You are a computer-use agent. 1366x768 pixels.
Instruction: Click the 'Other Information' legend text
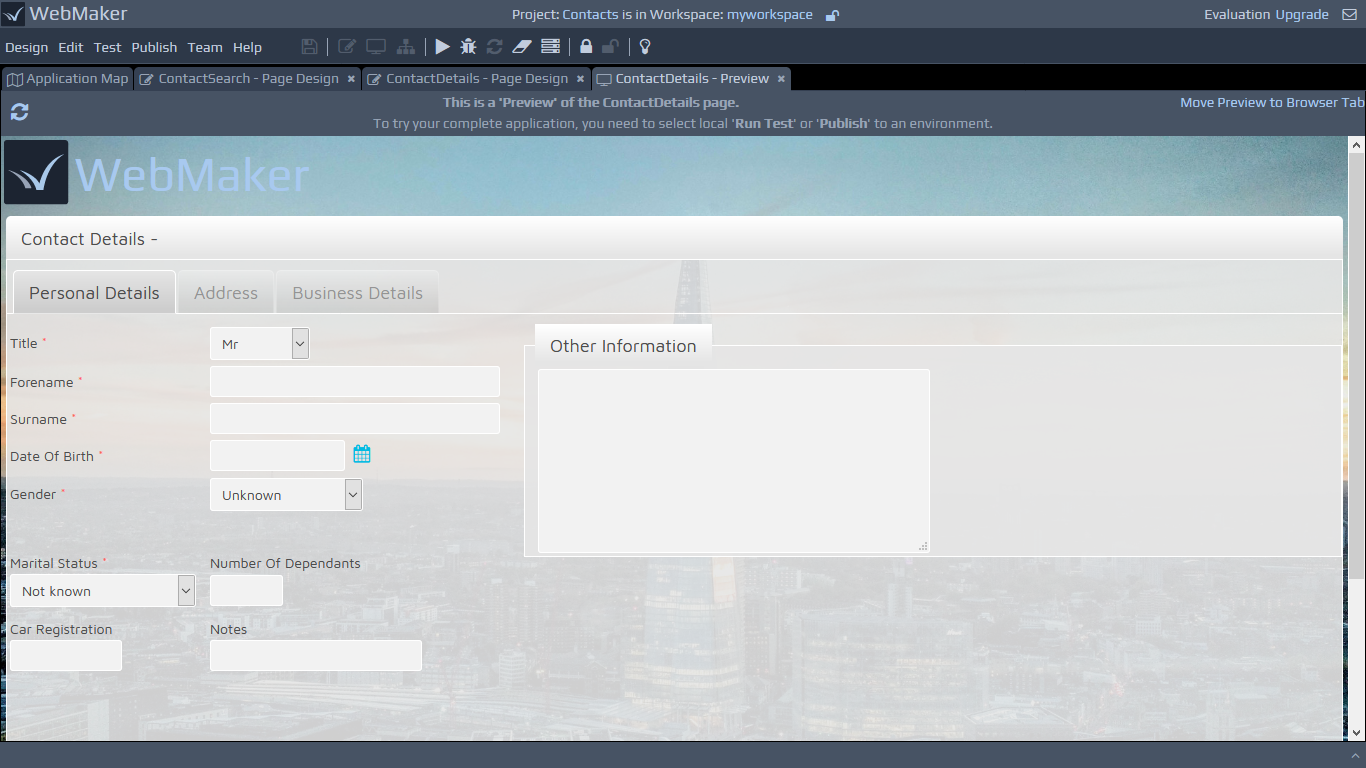[x=623, y=346]
